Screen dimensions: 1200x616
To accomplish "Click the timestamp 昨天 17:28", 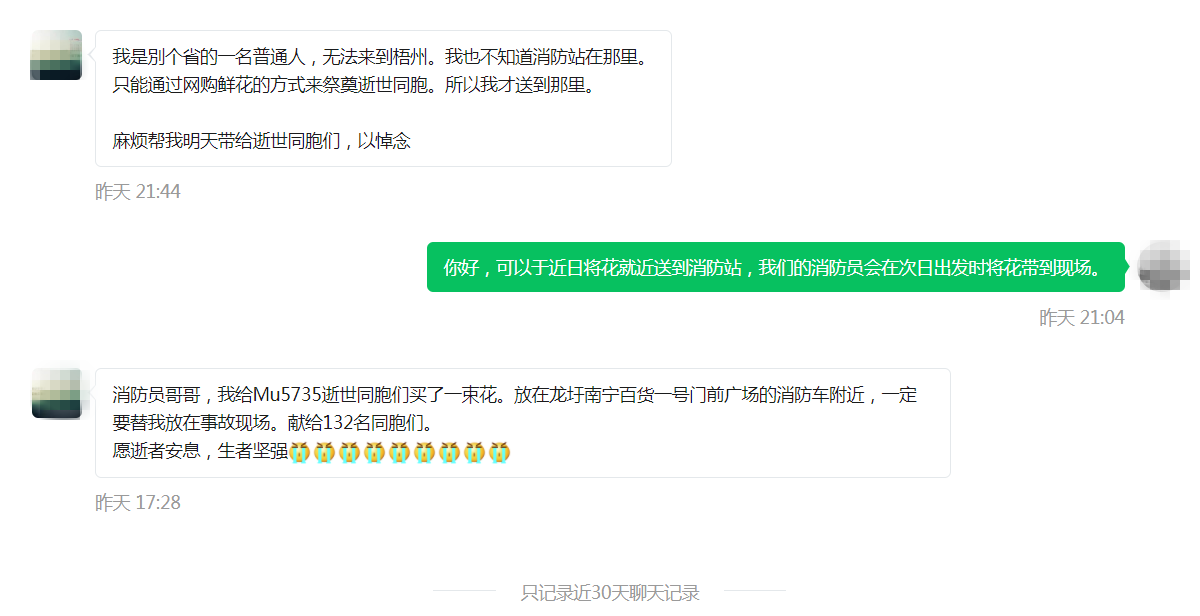I will coord(138,502).
